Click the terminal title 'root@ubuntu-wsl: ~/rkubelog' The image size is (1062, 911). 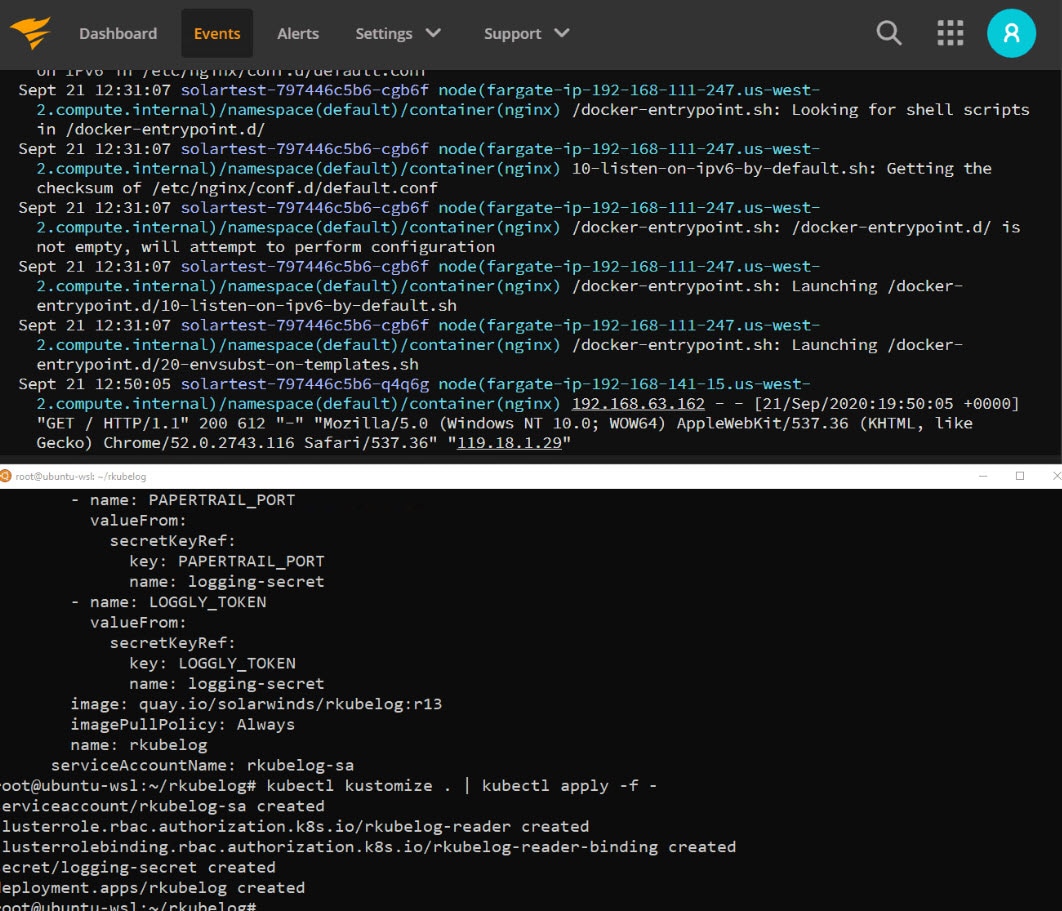pos(81,476)
